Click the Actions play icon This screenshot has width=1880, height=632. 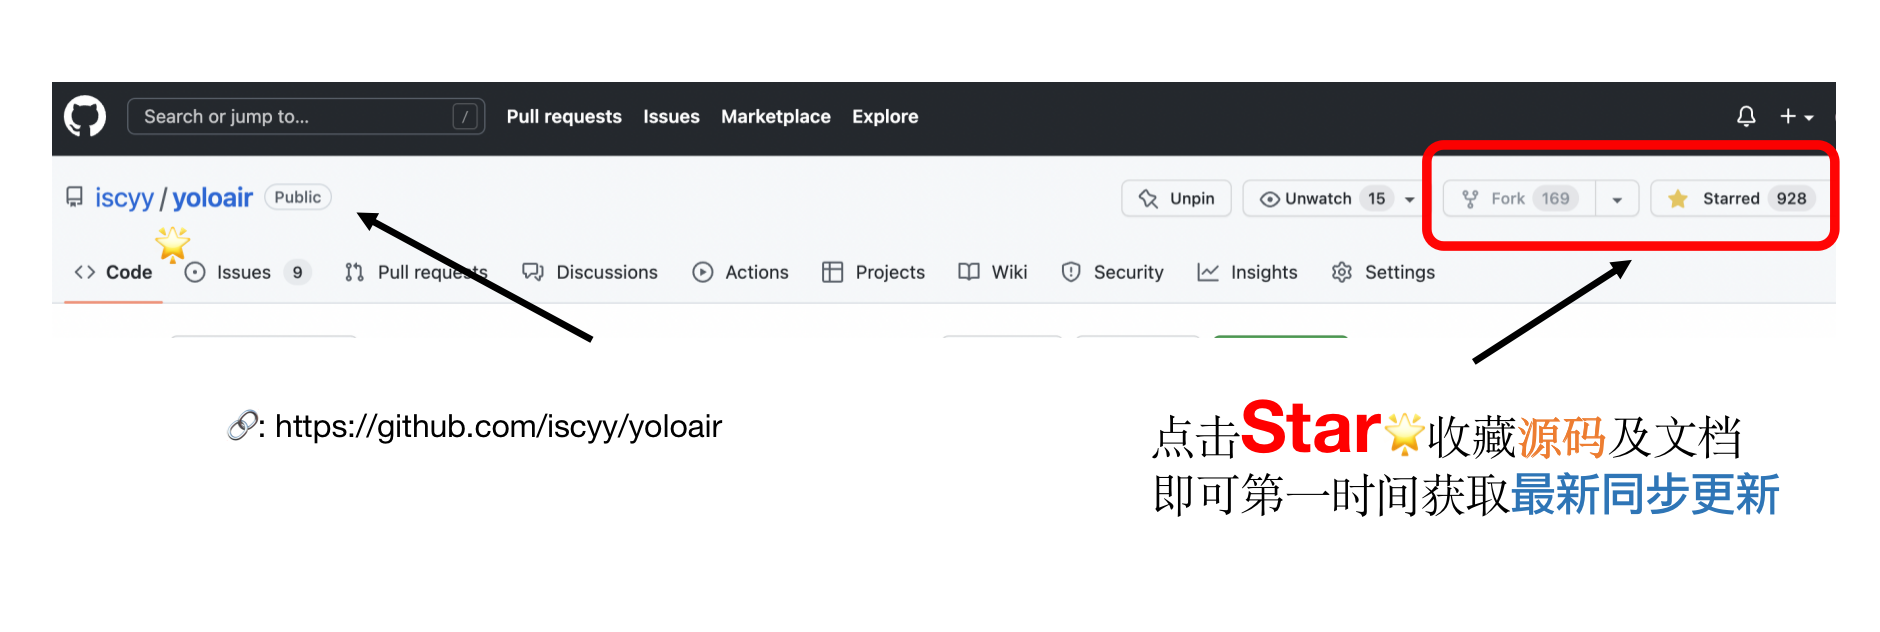pos(703,272)
